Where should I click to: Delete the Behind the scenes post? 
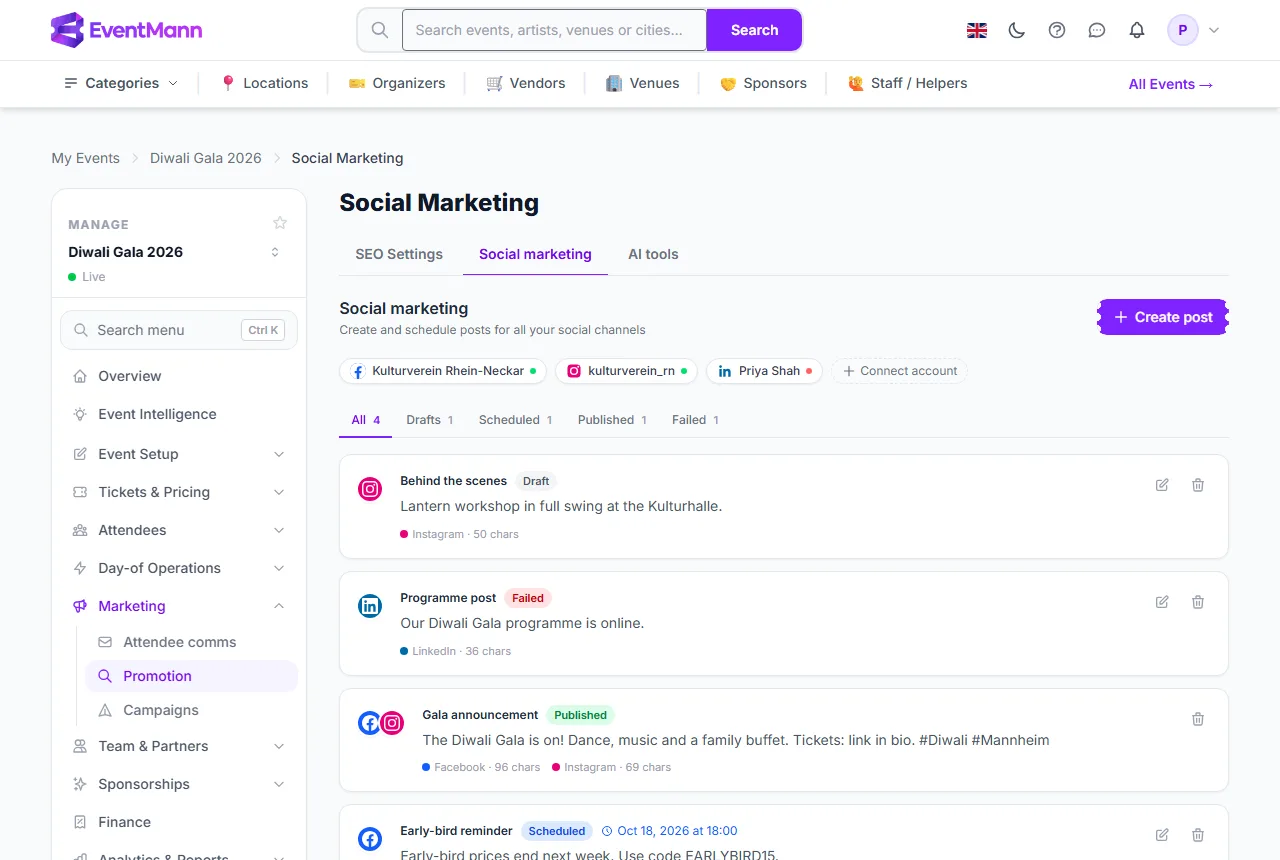coord(1198,485)
